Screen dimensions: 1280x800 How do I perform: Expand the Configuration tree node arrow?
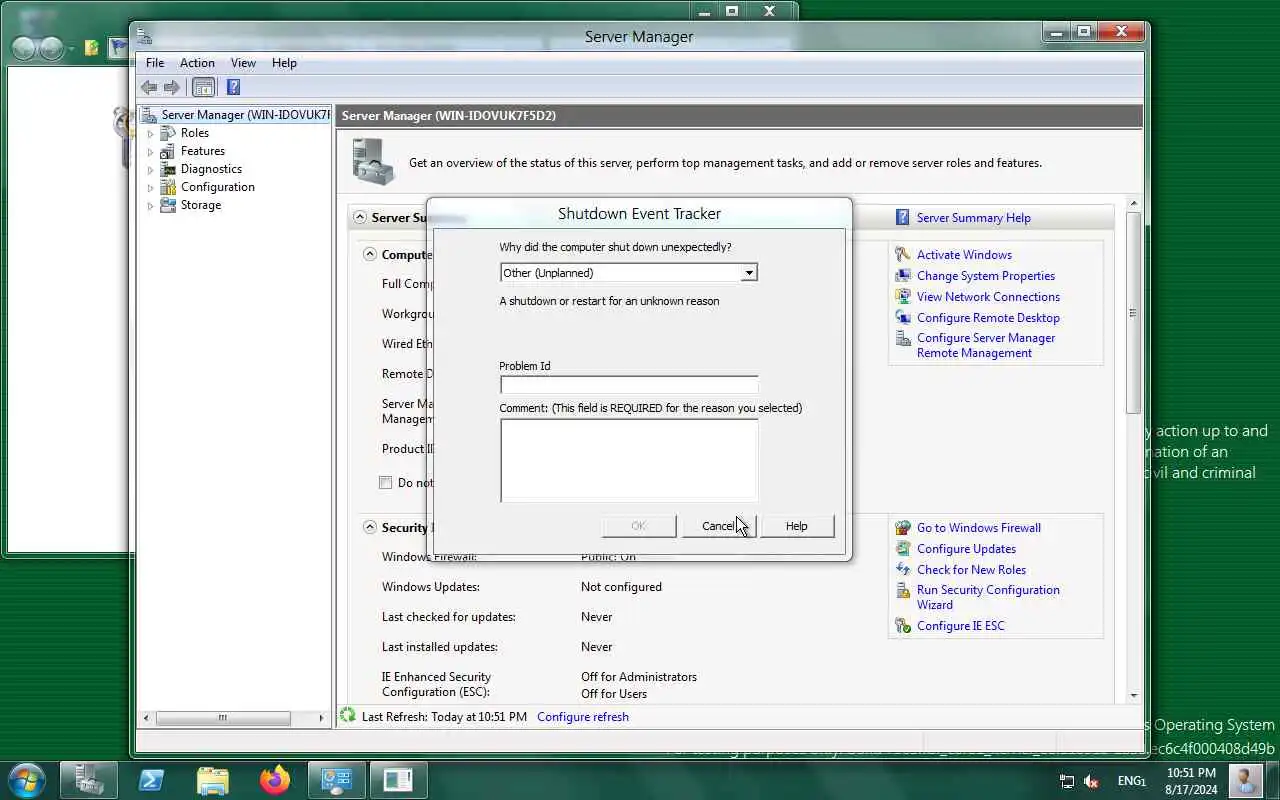[x=151, y=187]
